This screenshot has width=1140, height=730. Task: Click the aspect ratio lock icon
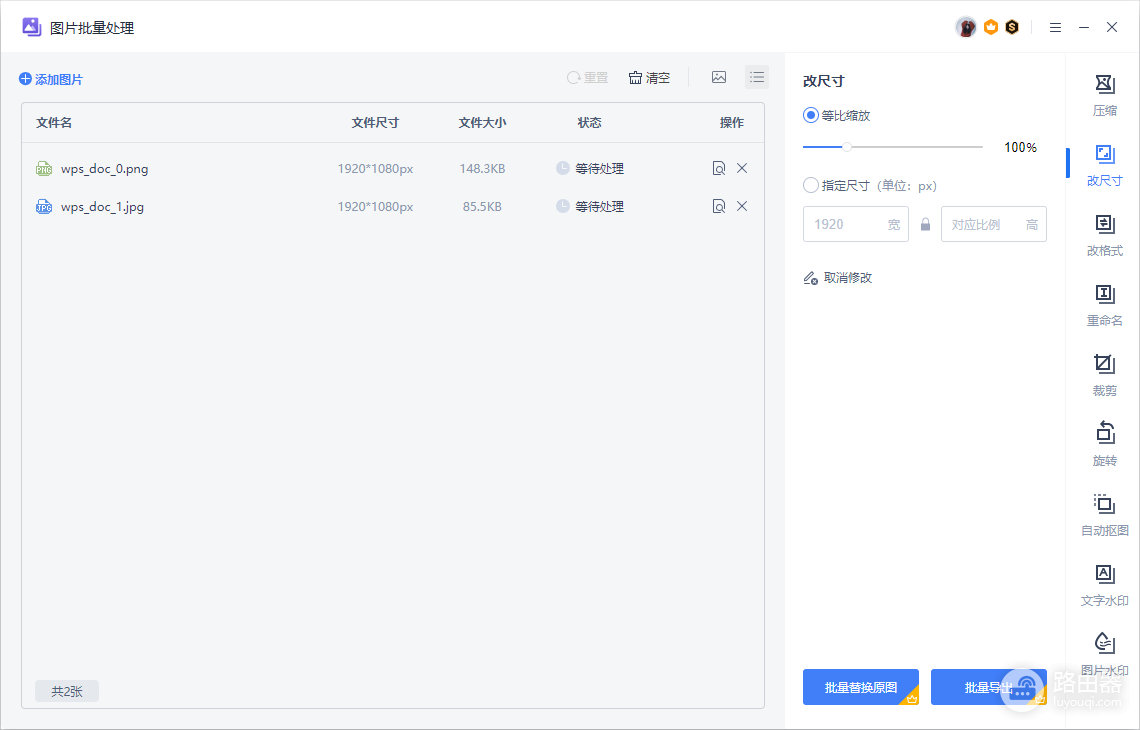pos(925,225)
